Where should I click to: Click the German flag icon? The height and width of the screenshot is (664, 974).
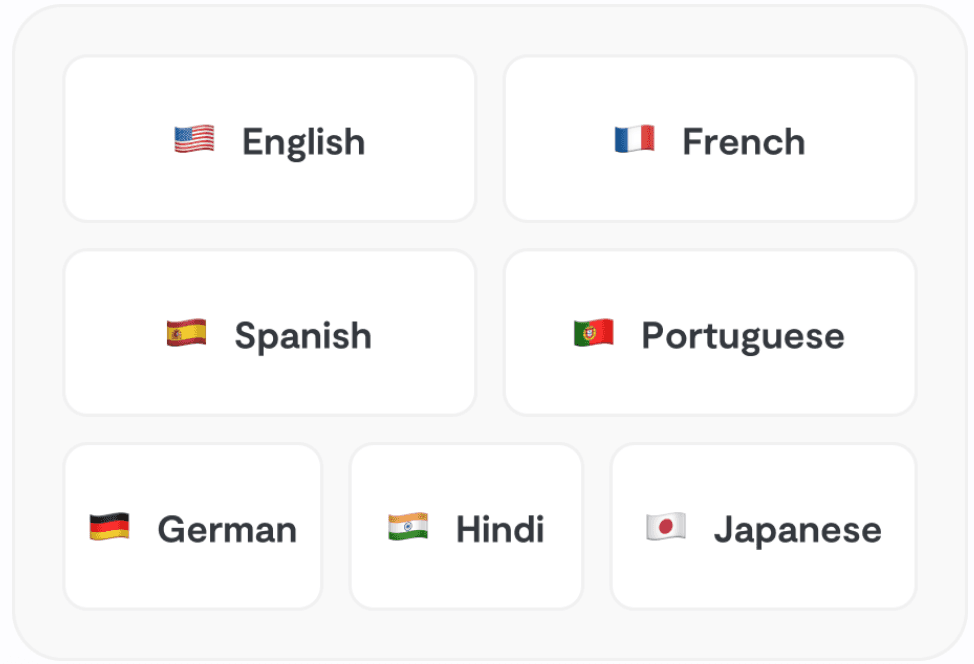(x=109, y=527)
